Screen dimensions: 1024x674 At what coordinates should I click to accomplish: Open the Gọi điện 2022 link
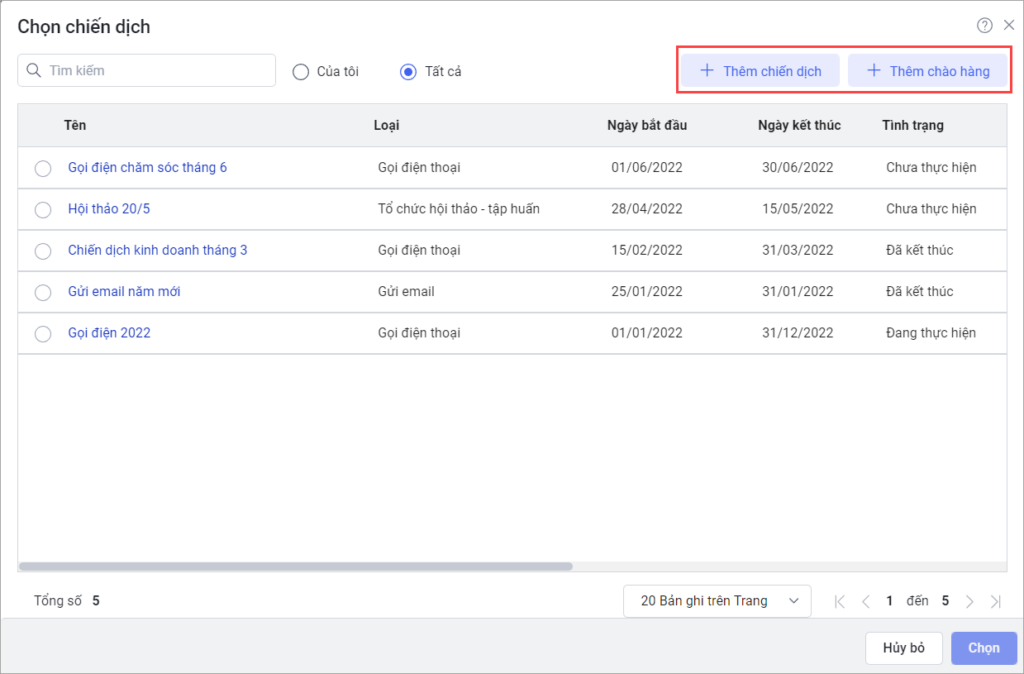point(109,332)
